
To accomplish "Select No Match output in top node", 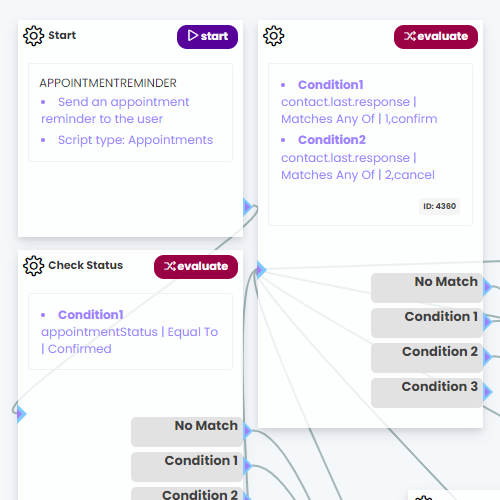I will [x=427, y=288].
